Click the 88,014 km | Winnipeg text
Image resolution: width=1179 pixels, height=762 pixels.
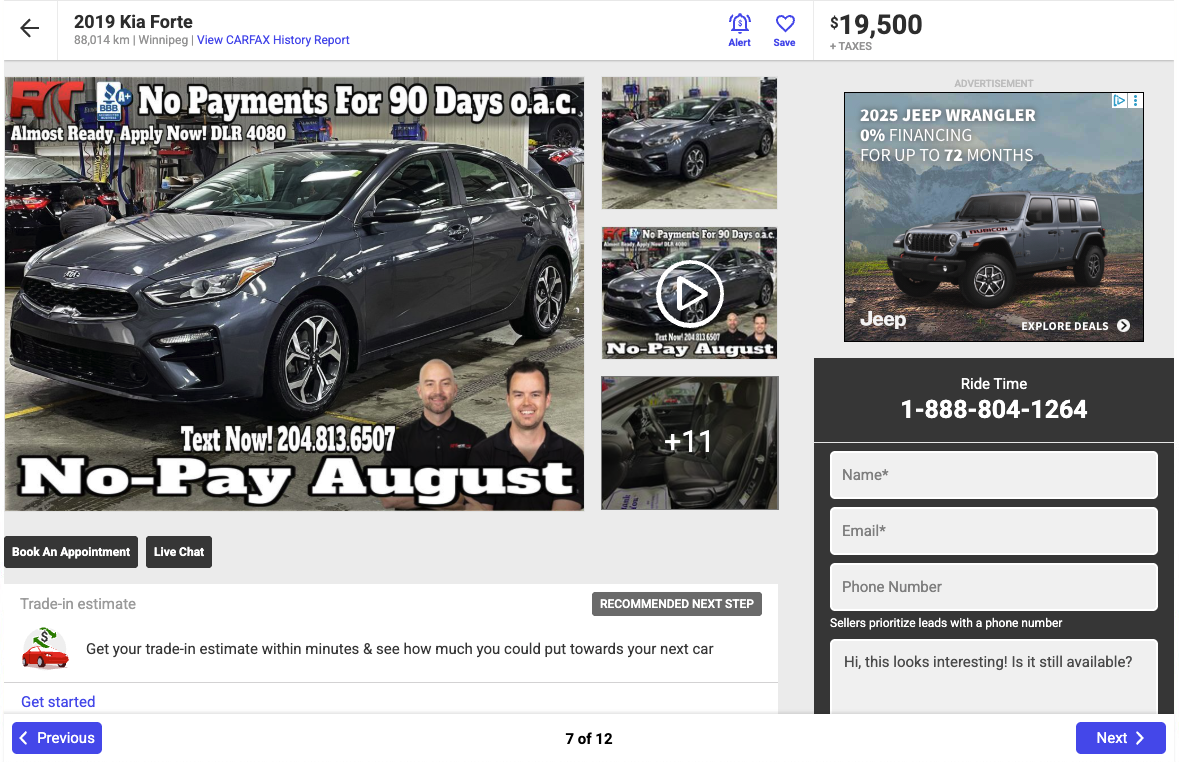[131, 40]
